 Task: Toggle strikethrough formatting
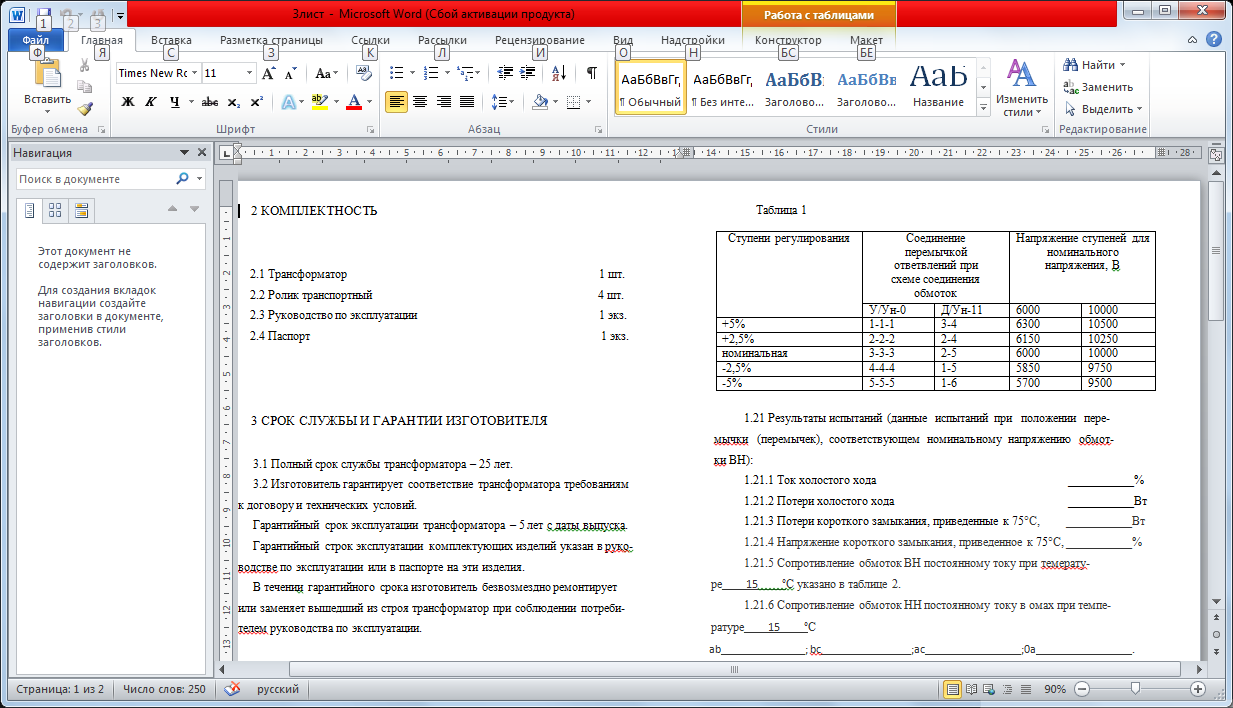[210, 101]
